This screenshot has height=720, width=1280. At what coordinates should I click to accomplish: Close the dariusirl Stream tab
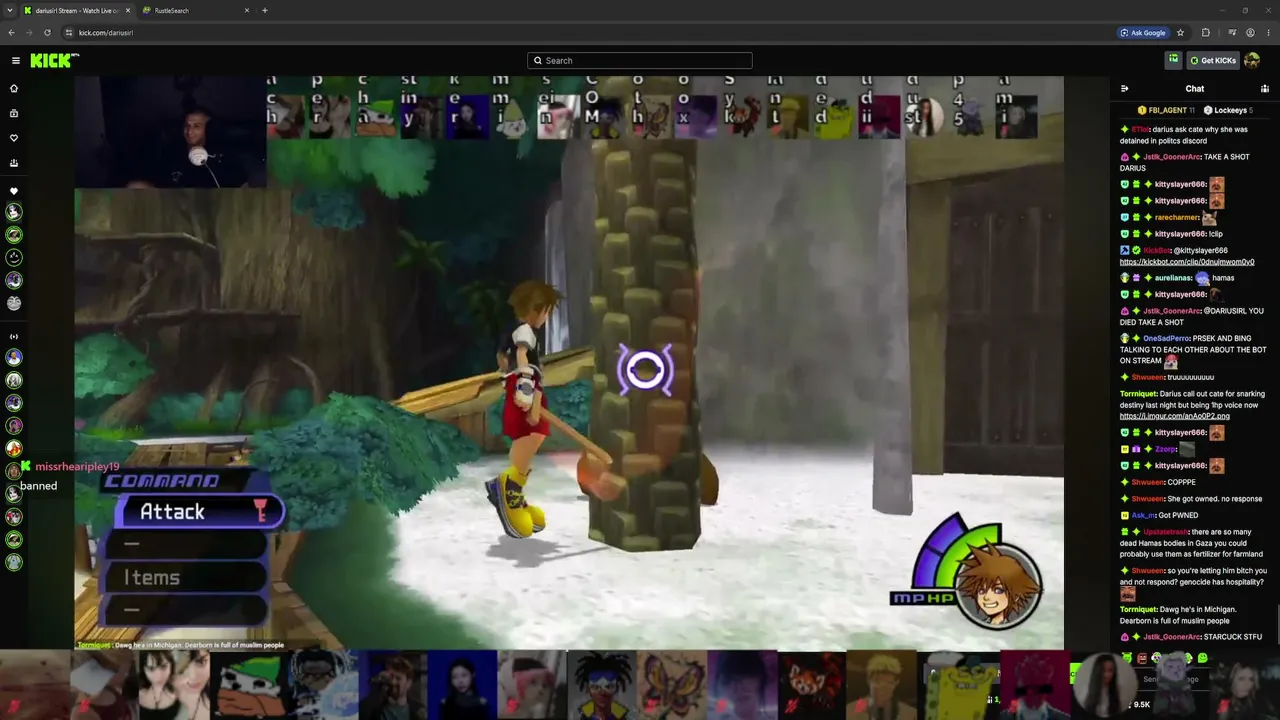tap(127, 10)
